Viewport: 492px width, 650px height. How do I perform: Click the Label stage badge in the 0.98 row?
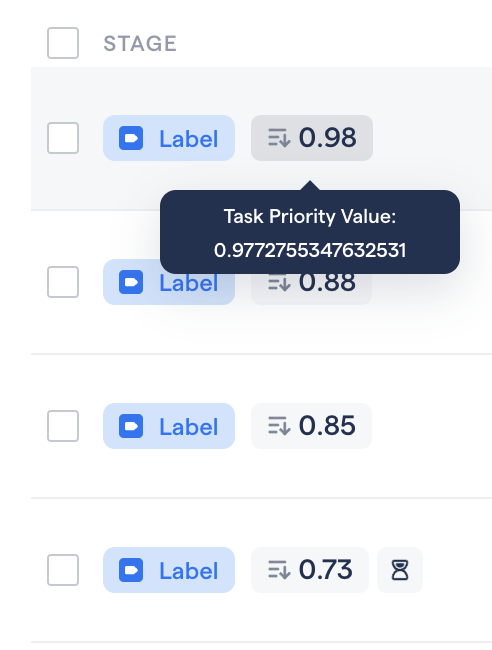(169, 138)
